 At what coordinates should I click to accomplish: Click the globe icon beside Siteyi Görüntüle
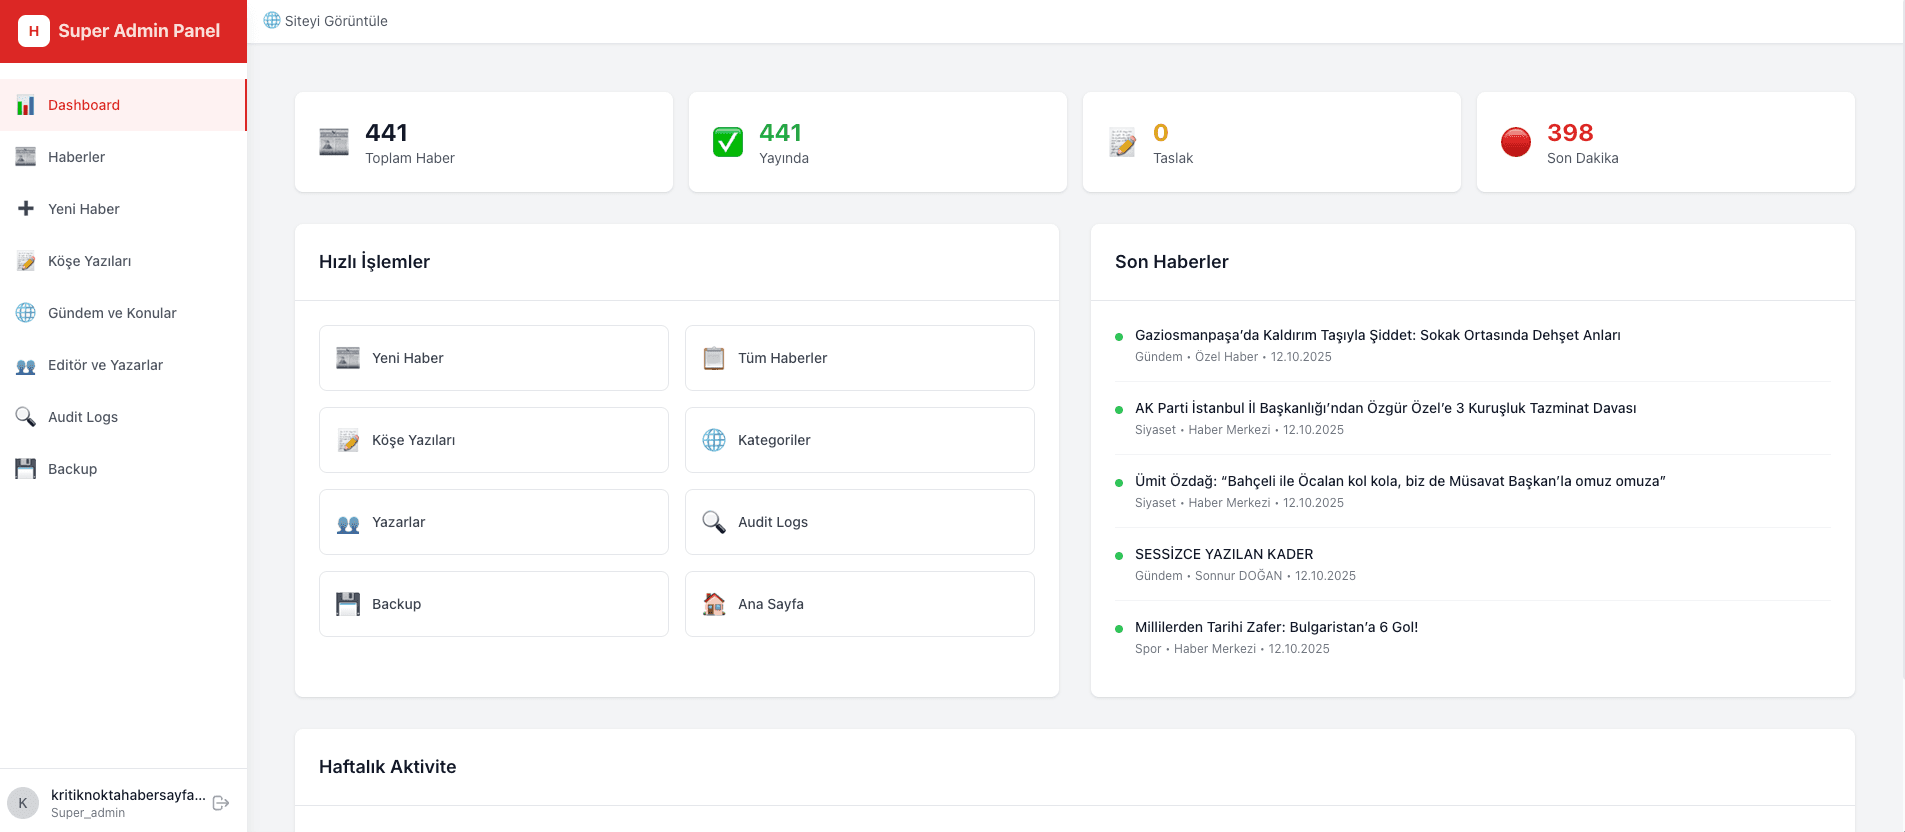272,20
